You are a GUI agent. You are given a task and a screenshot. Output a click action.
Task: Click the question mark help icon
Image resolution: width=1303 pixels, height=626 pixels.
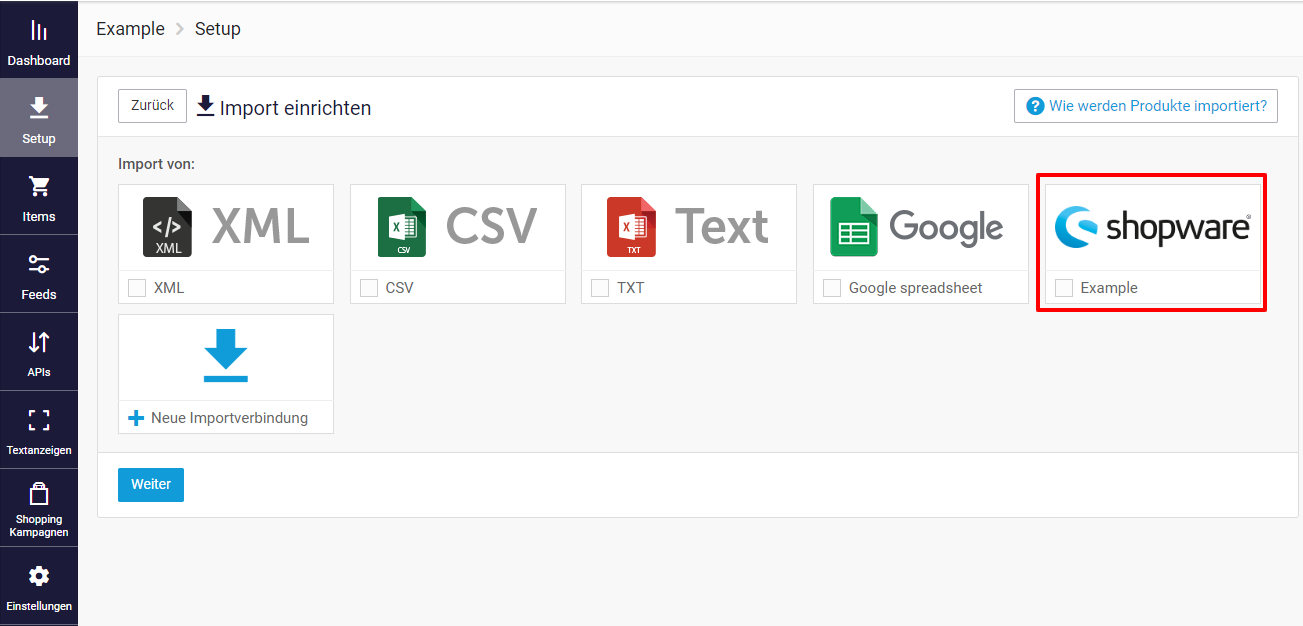(1034, 106)
